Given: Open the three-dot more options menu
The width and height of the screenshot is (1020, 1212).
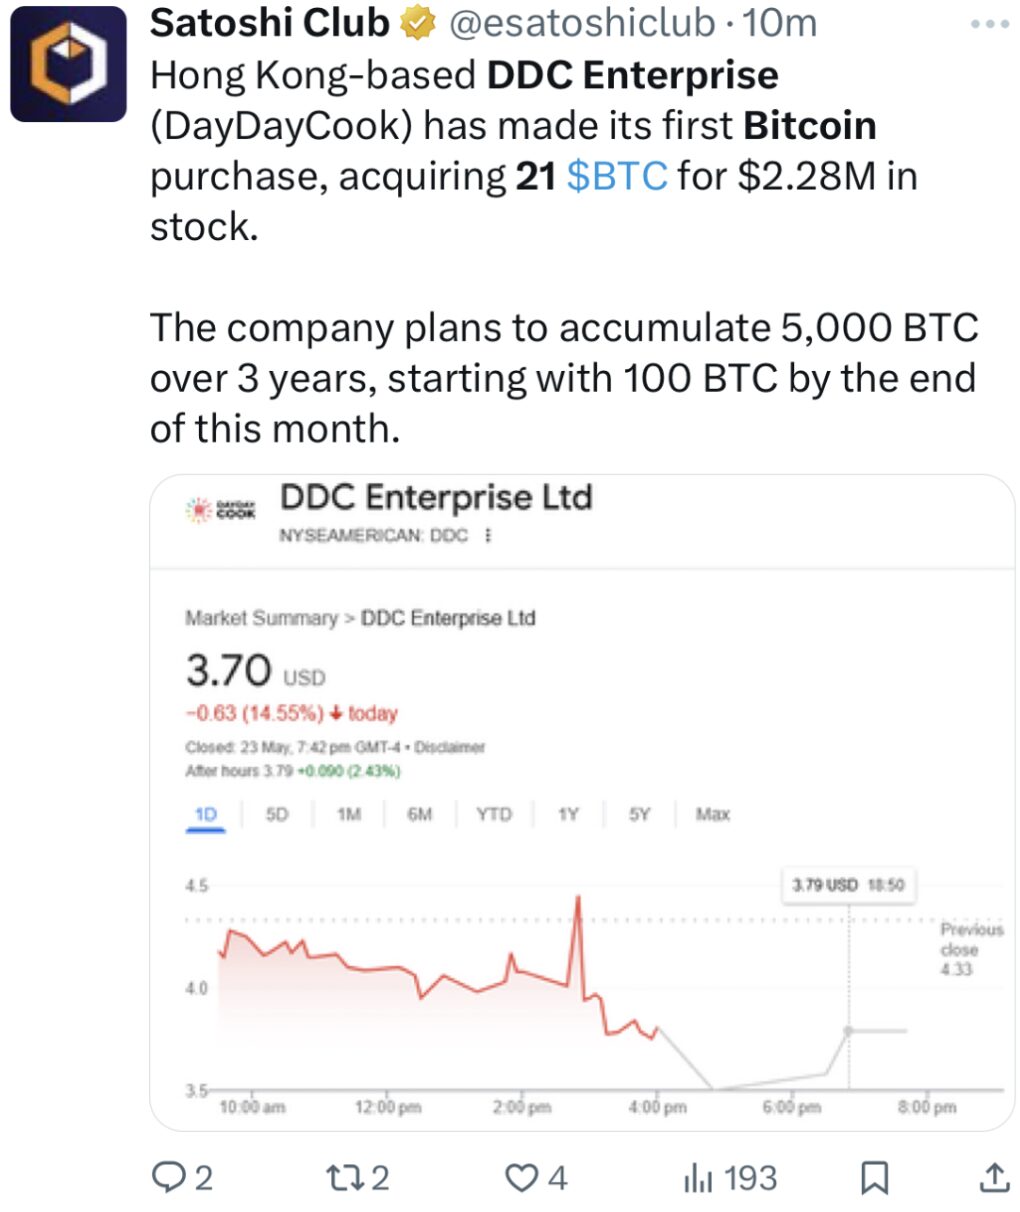Looking at the screenshot, I should [x=990, y=24].
